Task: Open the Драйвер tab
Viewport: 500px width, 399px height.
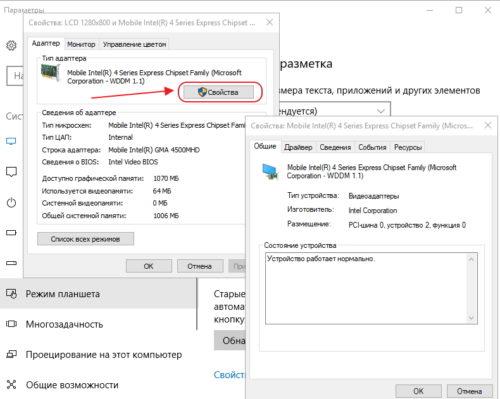Action: [x=298, y=147]
